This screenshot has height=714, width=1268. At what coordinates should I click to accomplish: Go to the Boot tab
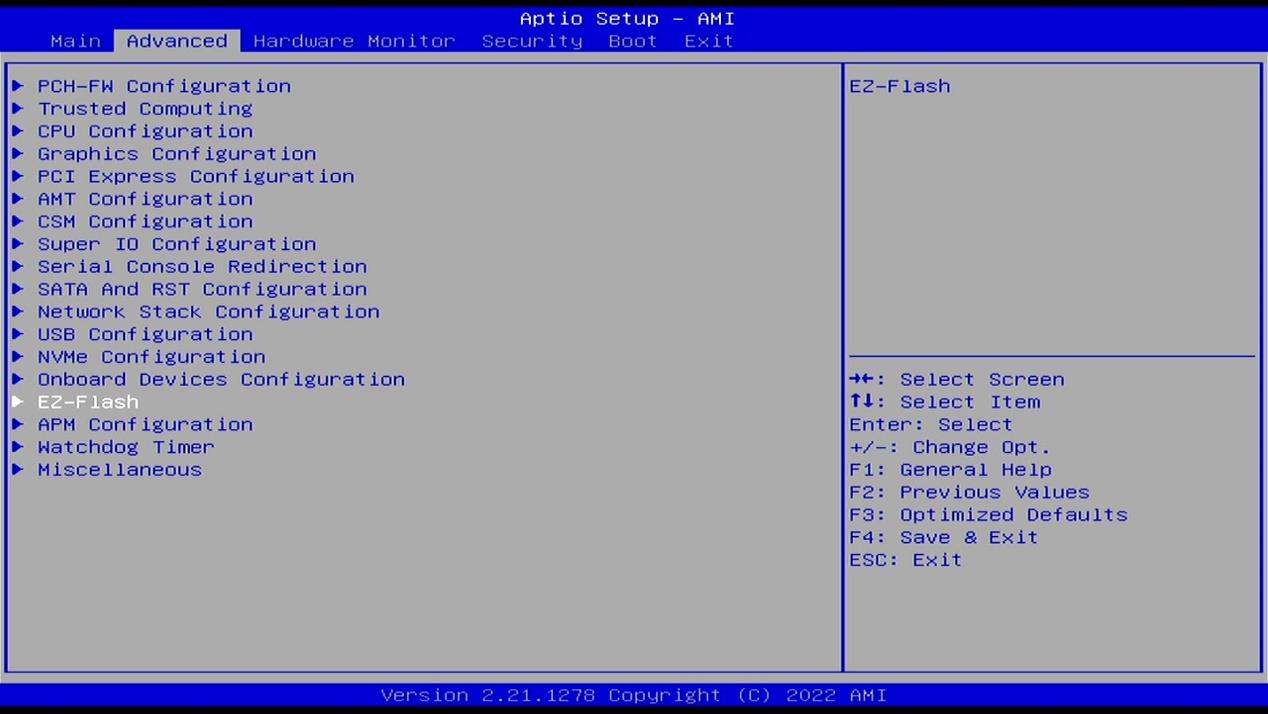pyautogui.click(x=632, y=41)
